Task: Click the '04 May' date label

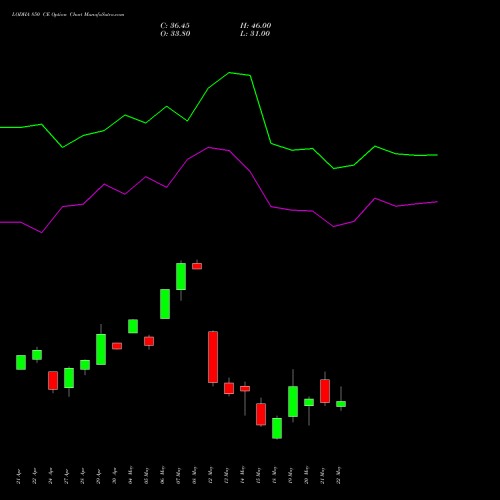Action: [x=131, y=475]
